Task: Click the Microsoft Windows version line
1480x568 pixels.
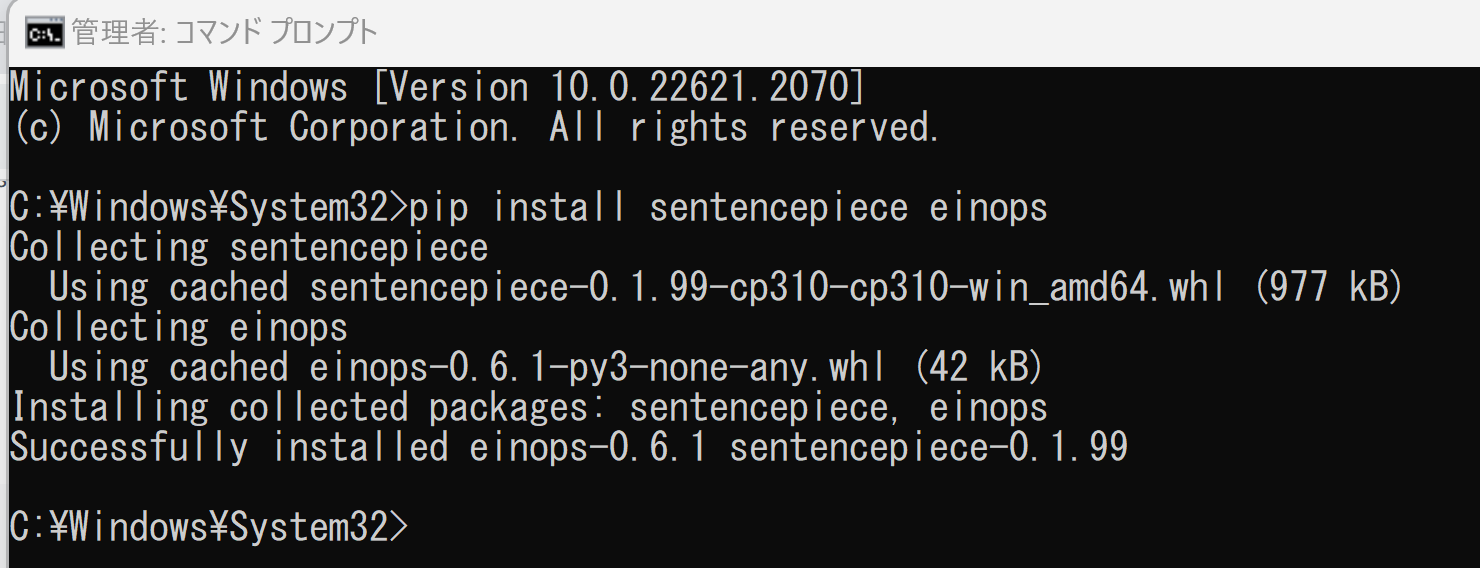Action: coord(437,88)
